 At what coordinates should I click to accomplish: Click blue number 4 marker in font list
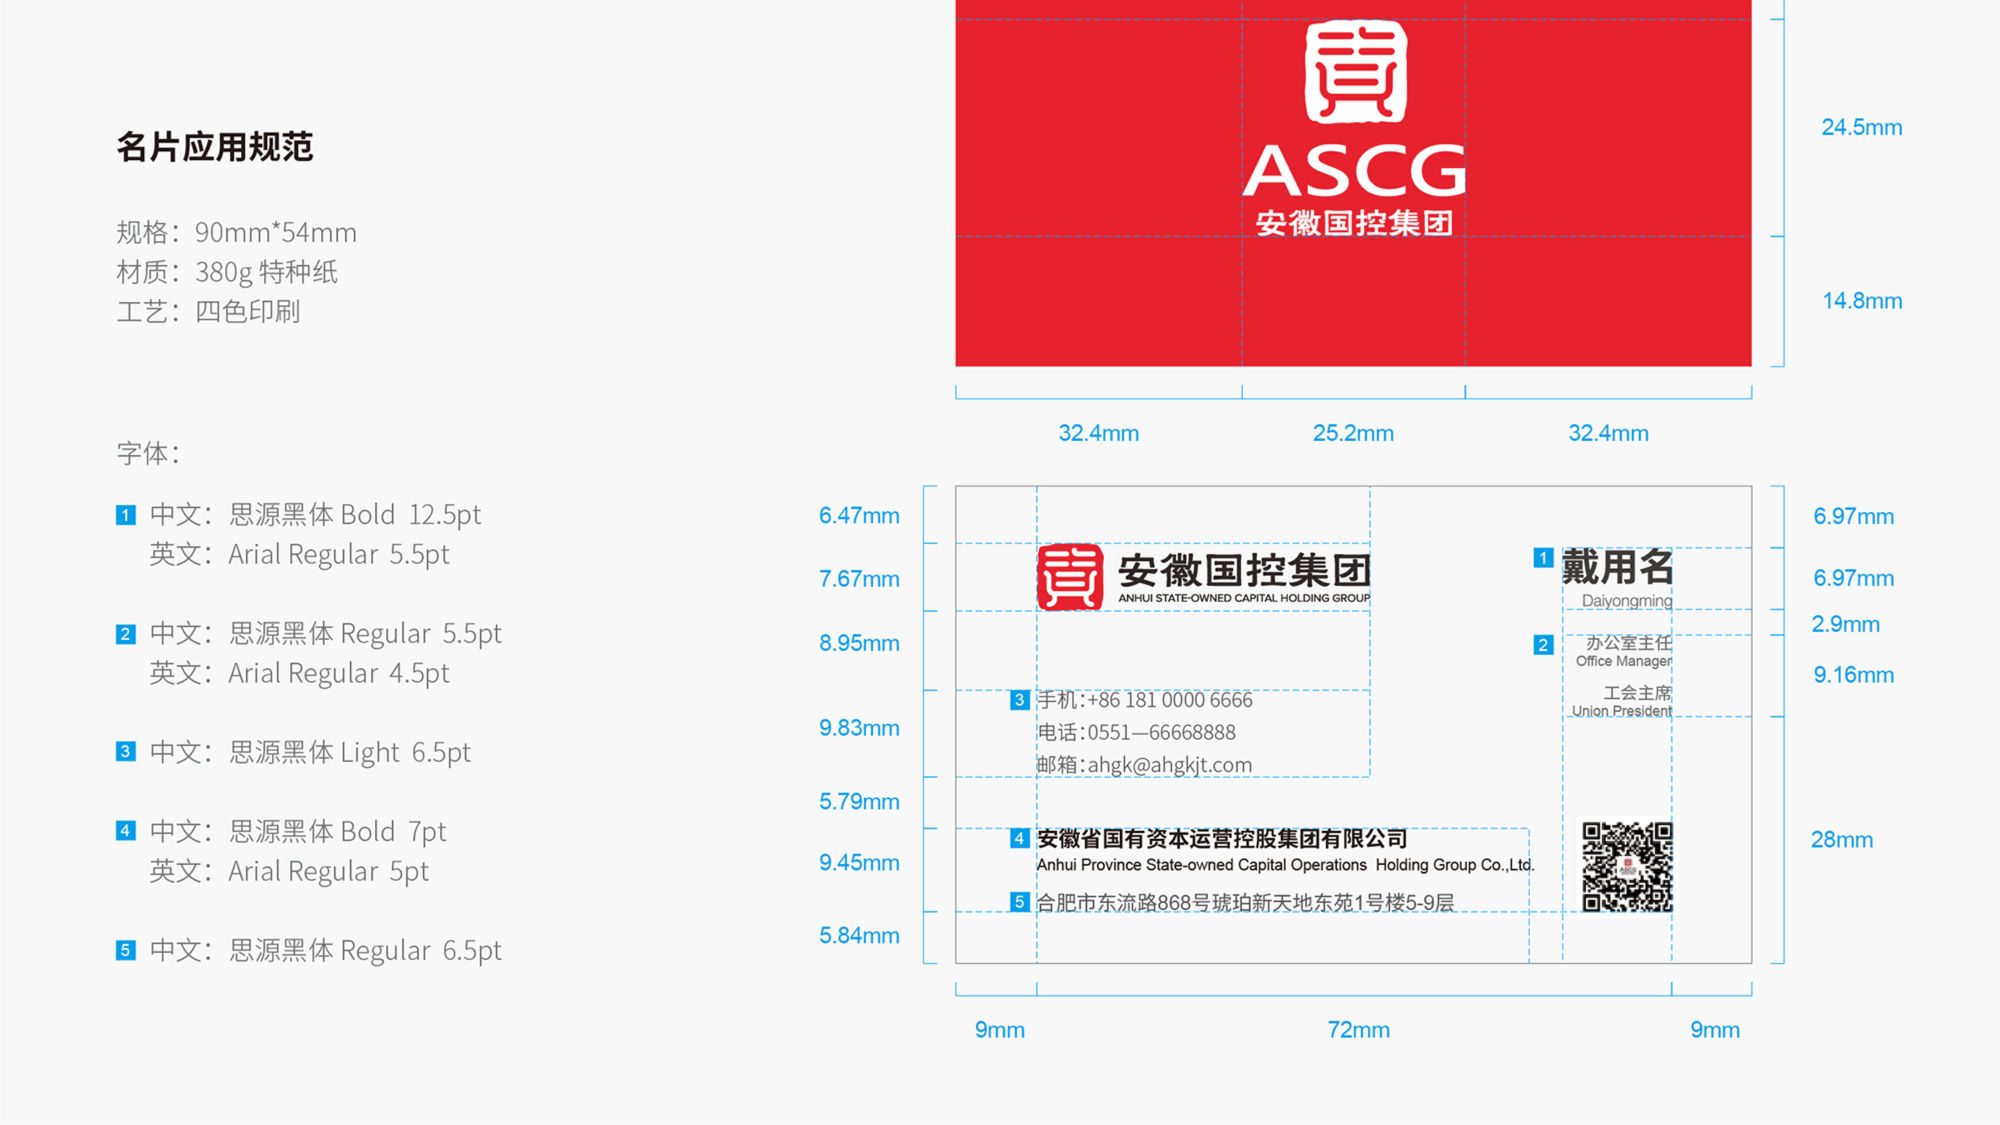click(x=125, y=831)
